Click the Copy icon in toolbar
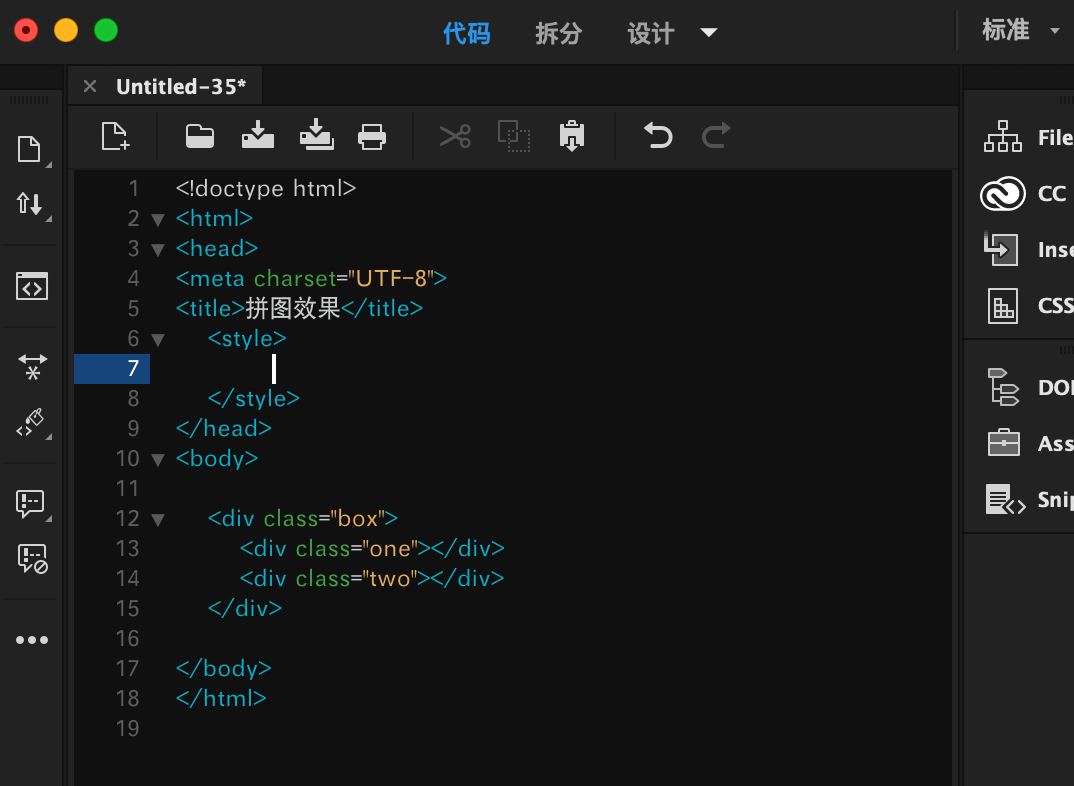The image size is (1074, 786). (514, 136)
